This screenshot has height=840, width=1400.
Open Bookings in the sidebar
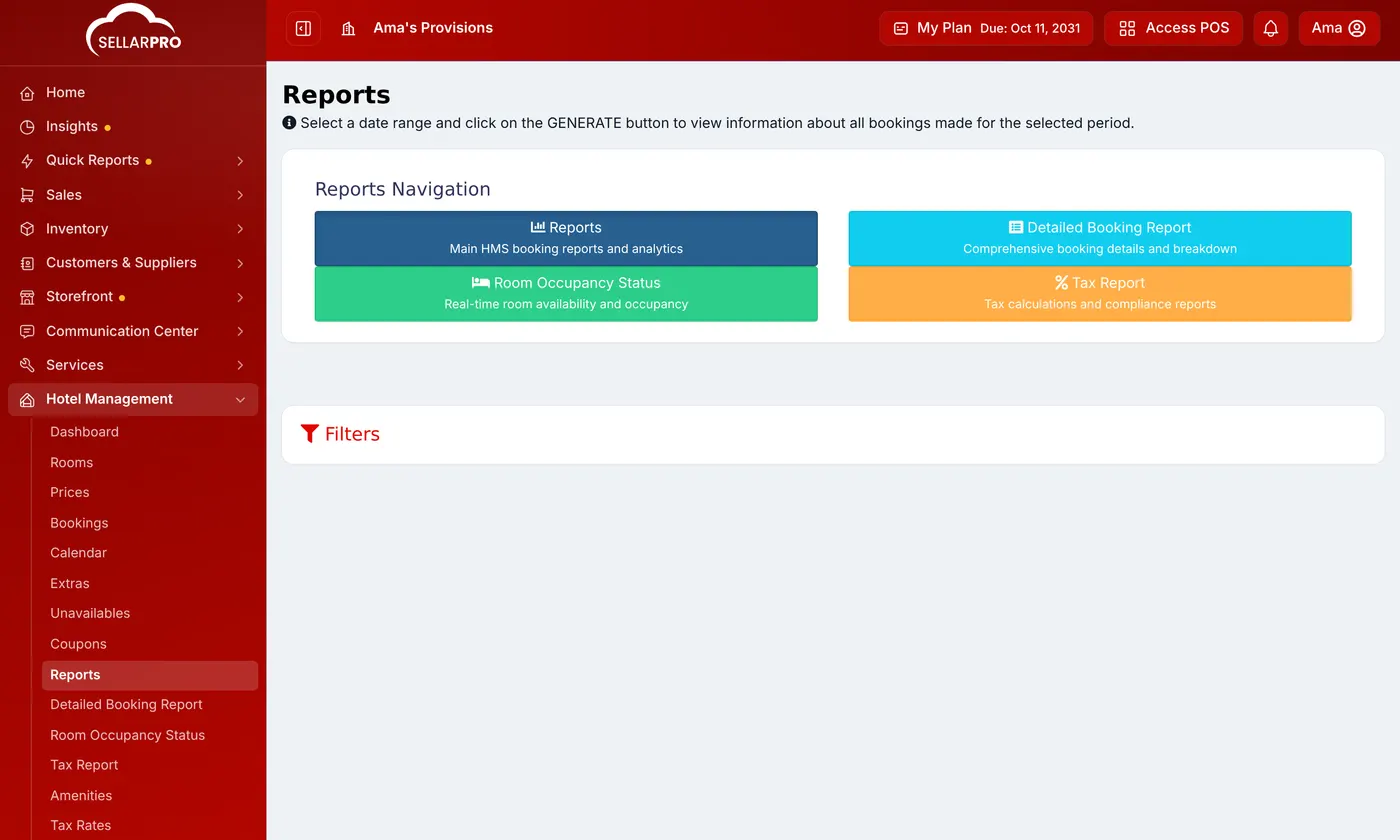pyautogui.click(x=79, y=523)
